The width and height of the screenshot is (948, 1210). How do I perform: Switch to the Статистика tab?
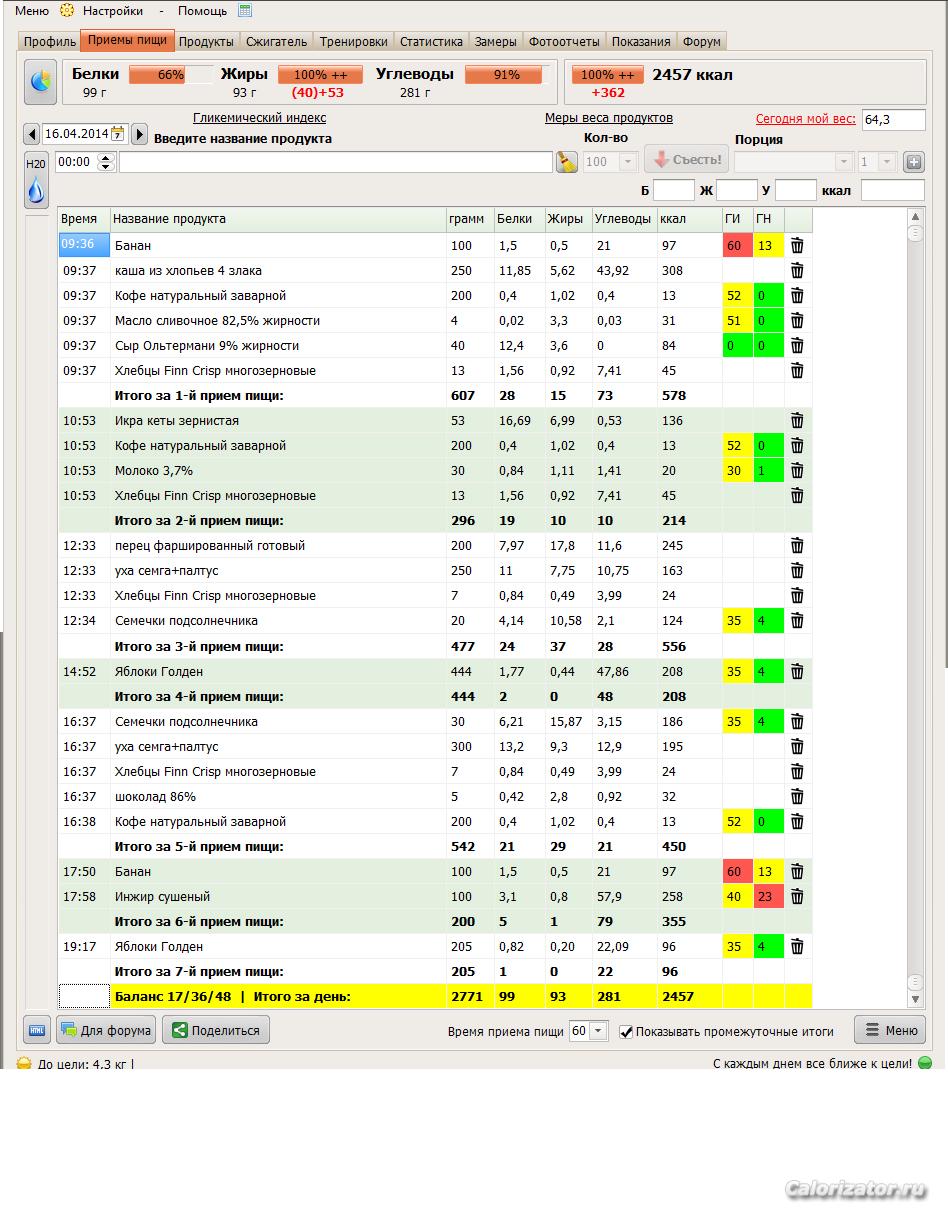point(431,42)
